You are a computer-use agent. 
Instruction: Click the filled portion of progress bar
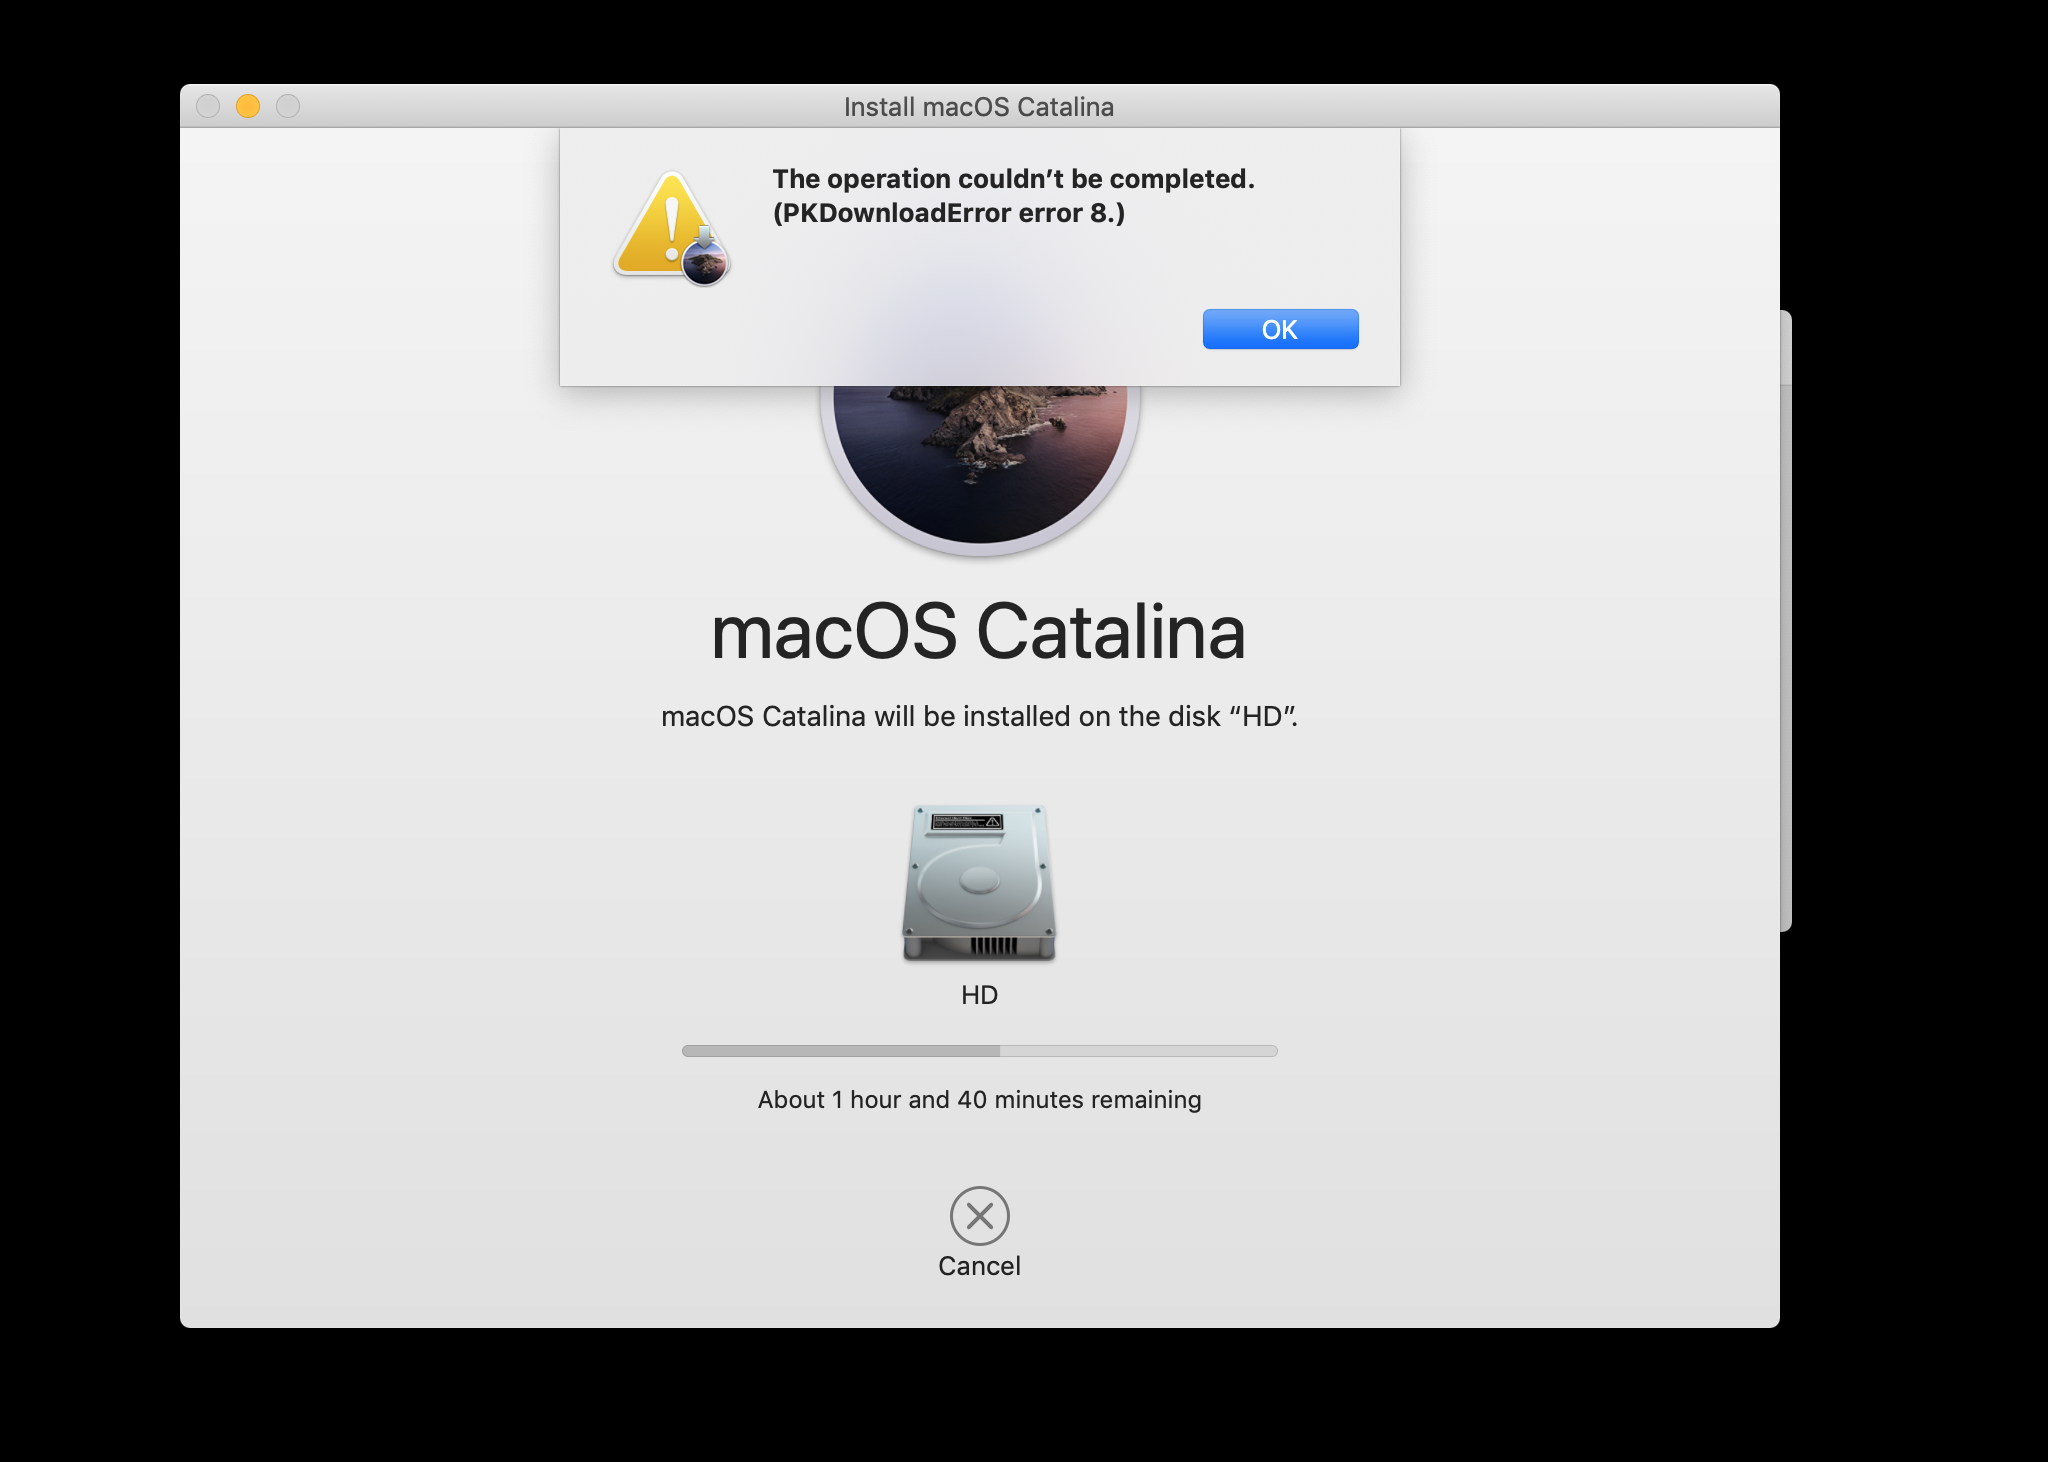(840, 1051)
